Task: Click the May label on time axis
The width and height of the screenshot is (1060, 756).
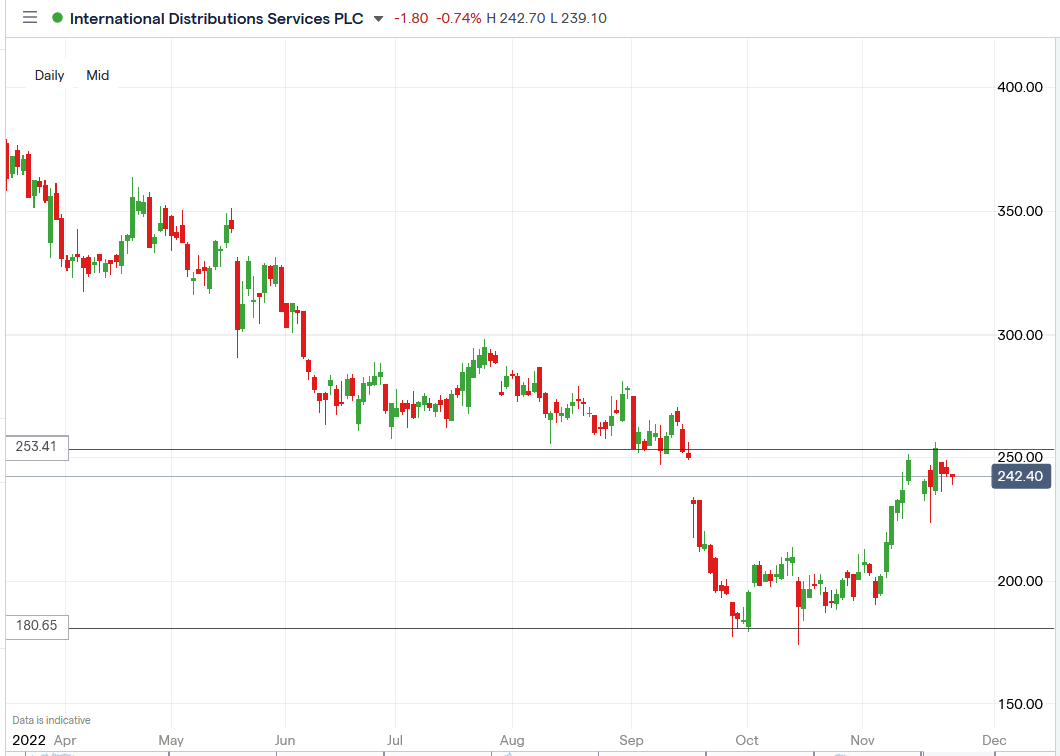Action: point(171,740)
